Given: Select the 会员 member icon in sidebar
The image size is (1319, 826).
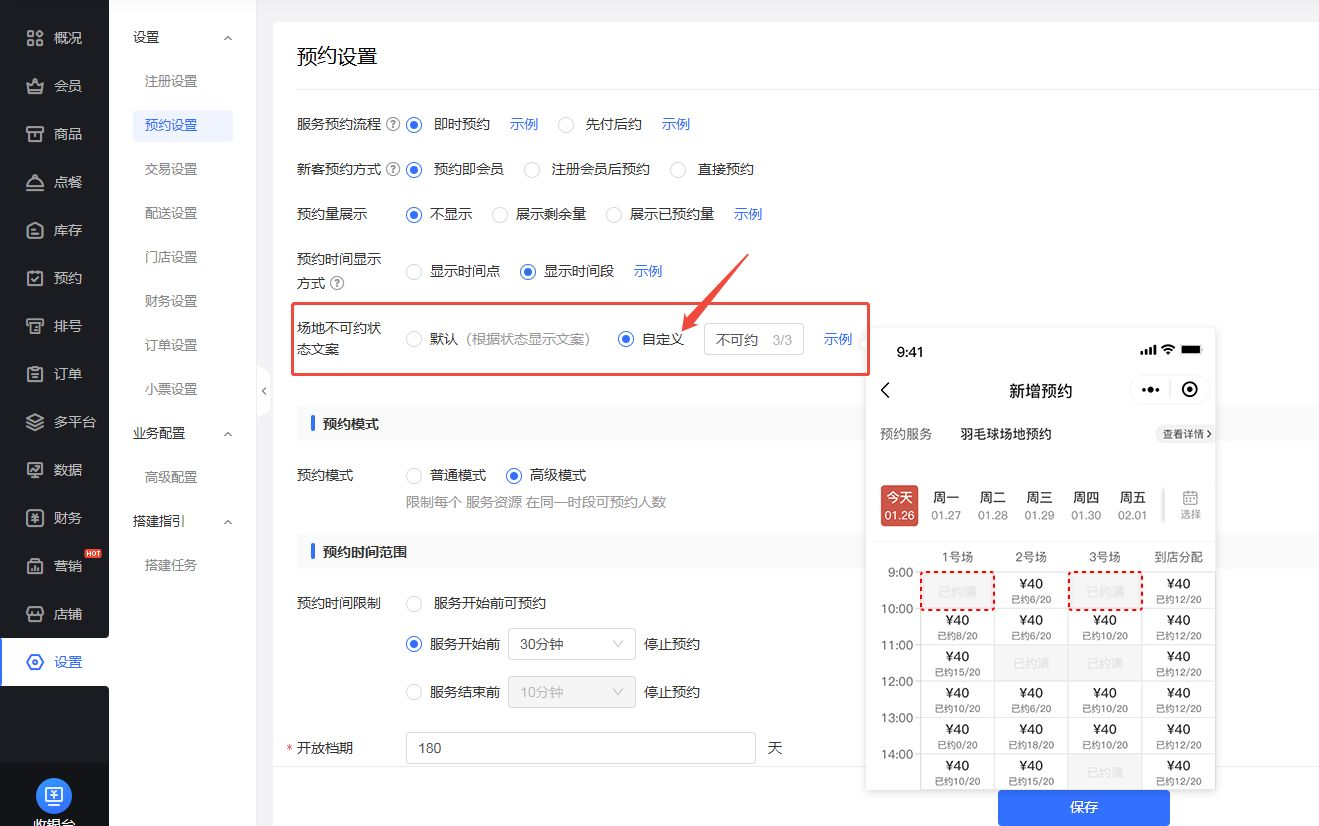Looking at the screenshot, I should point(54,86).
